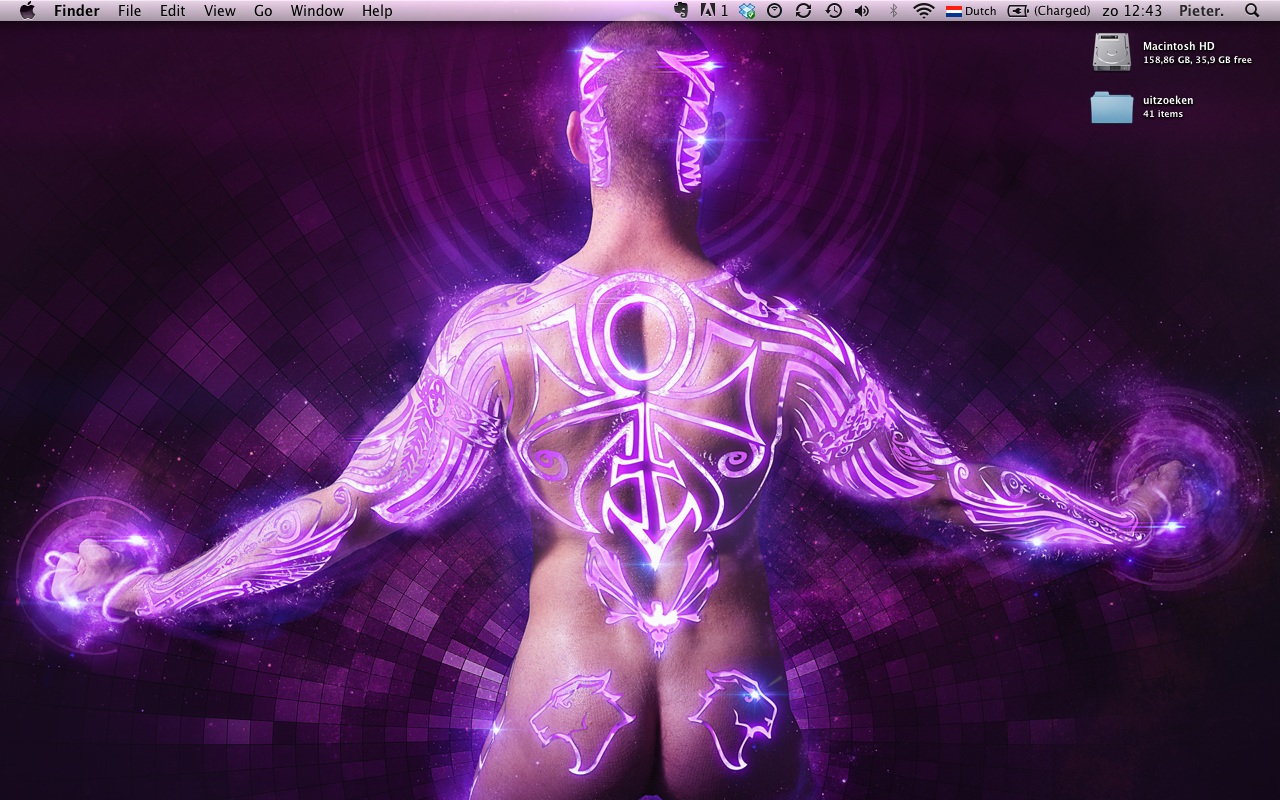Open the sync arrows status menu

coord(803,11)
